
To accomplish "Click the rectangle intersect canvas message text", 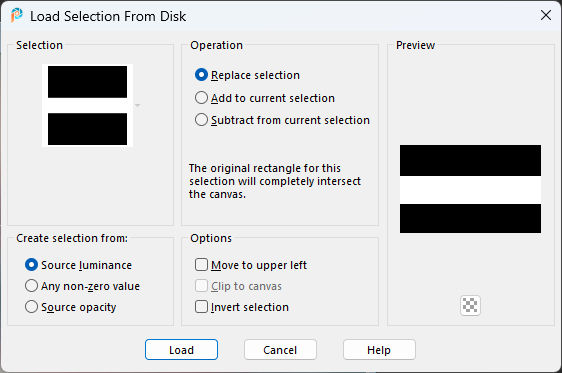I will tap(275, 181).
